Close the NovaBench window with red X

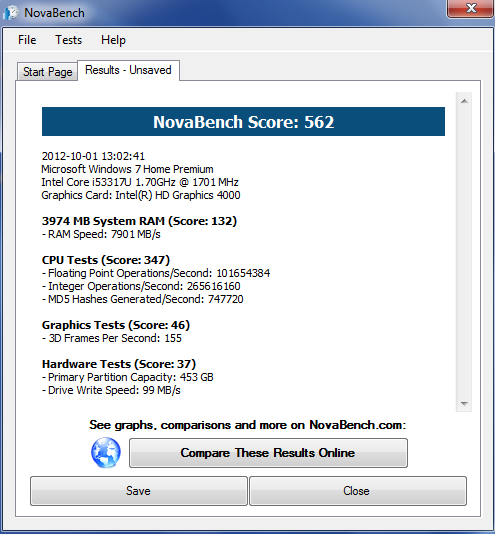coord(471,8)
